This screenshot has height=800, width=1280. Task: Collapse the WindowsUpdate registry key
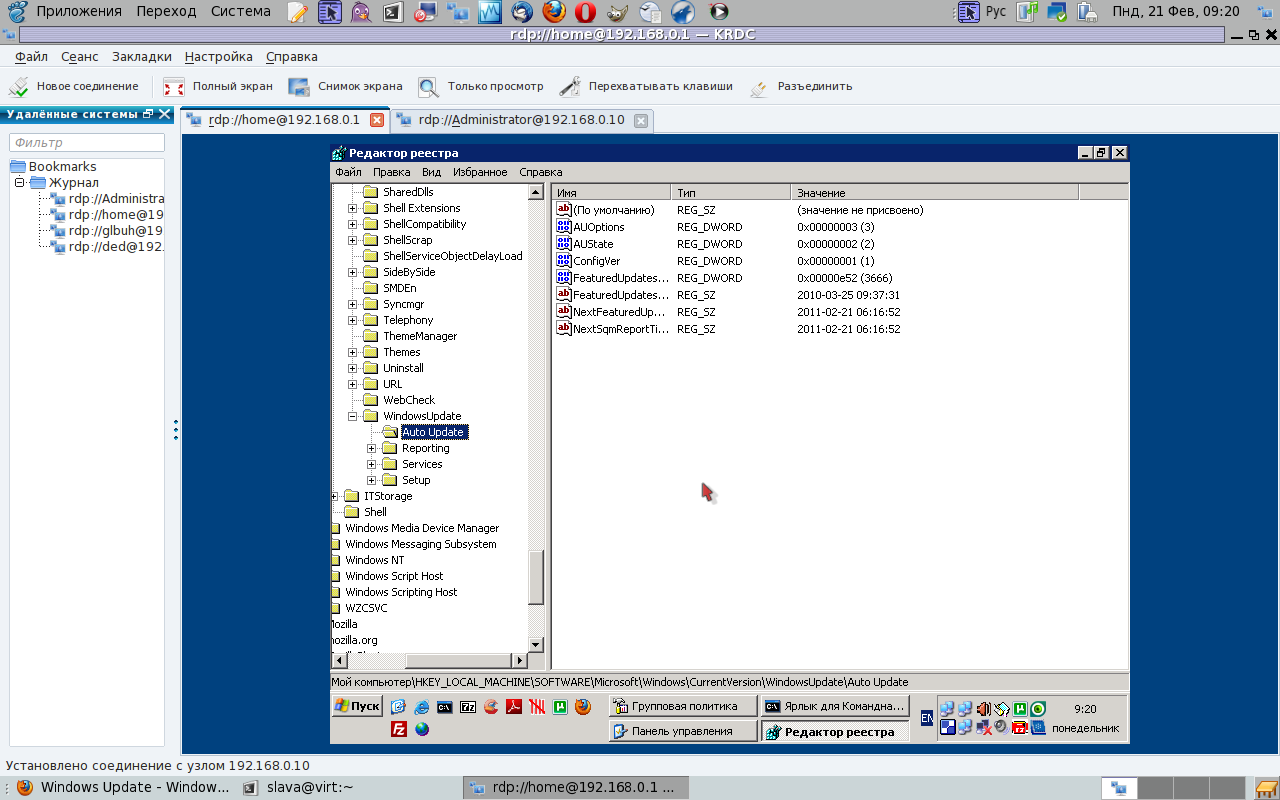353,416
